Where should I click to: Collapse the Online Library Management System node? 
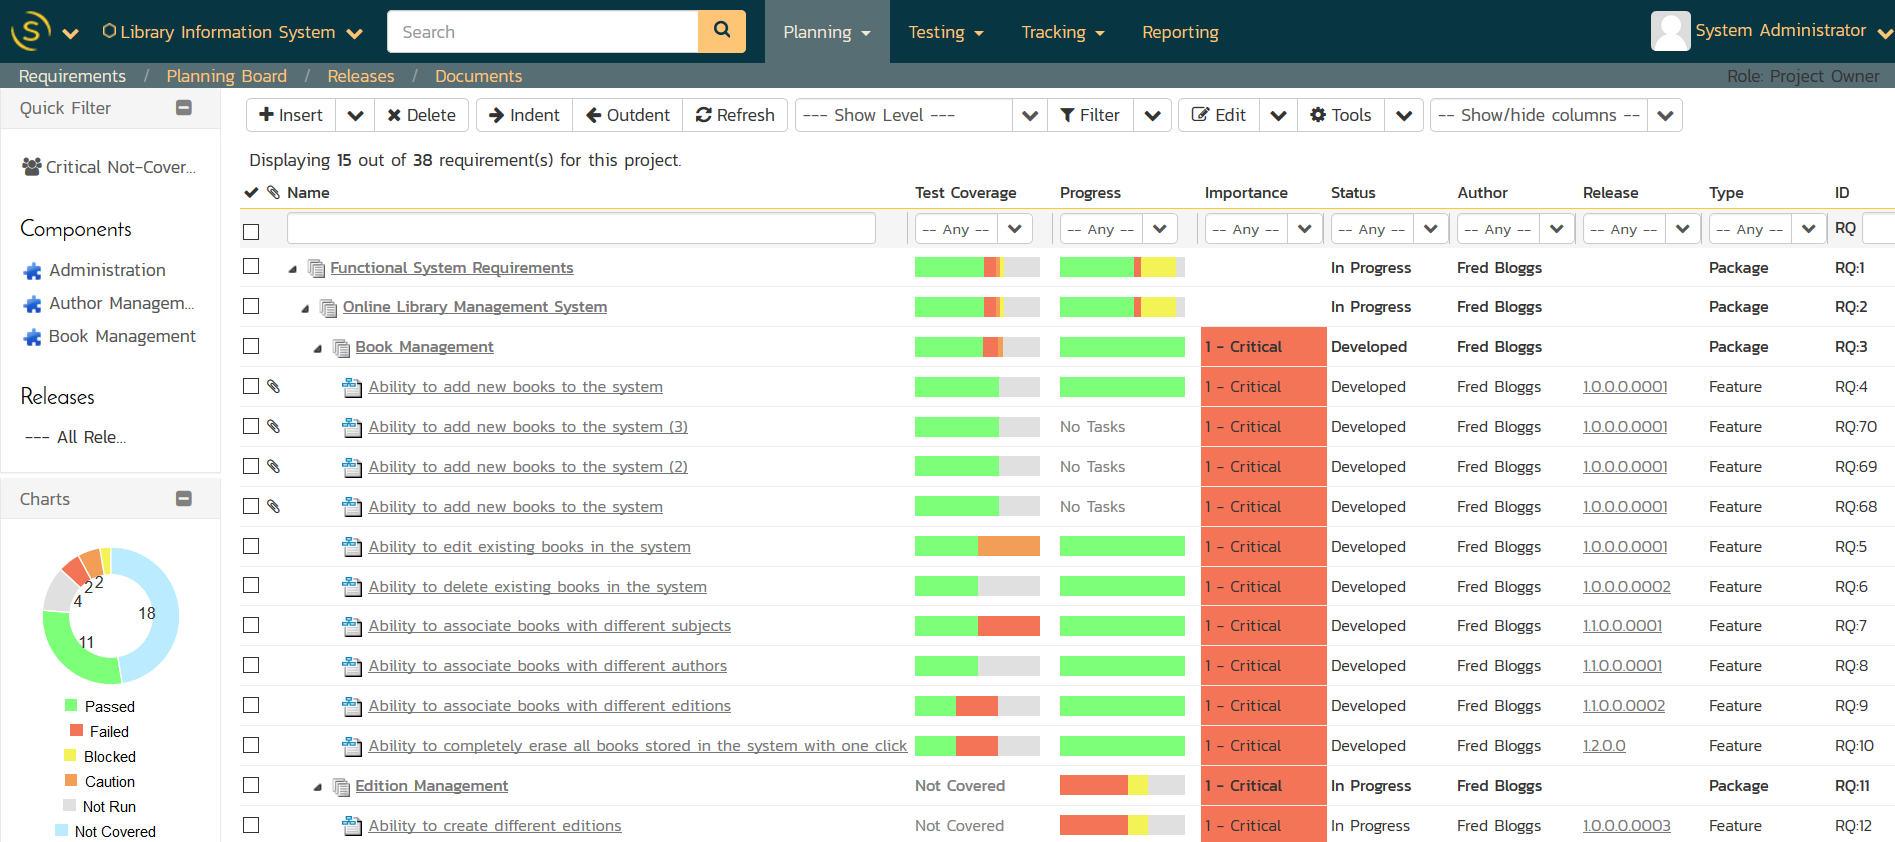[x=305, y=308]
